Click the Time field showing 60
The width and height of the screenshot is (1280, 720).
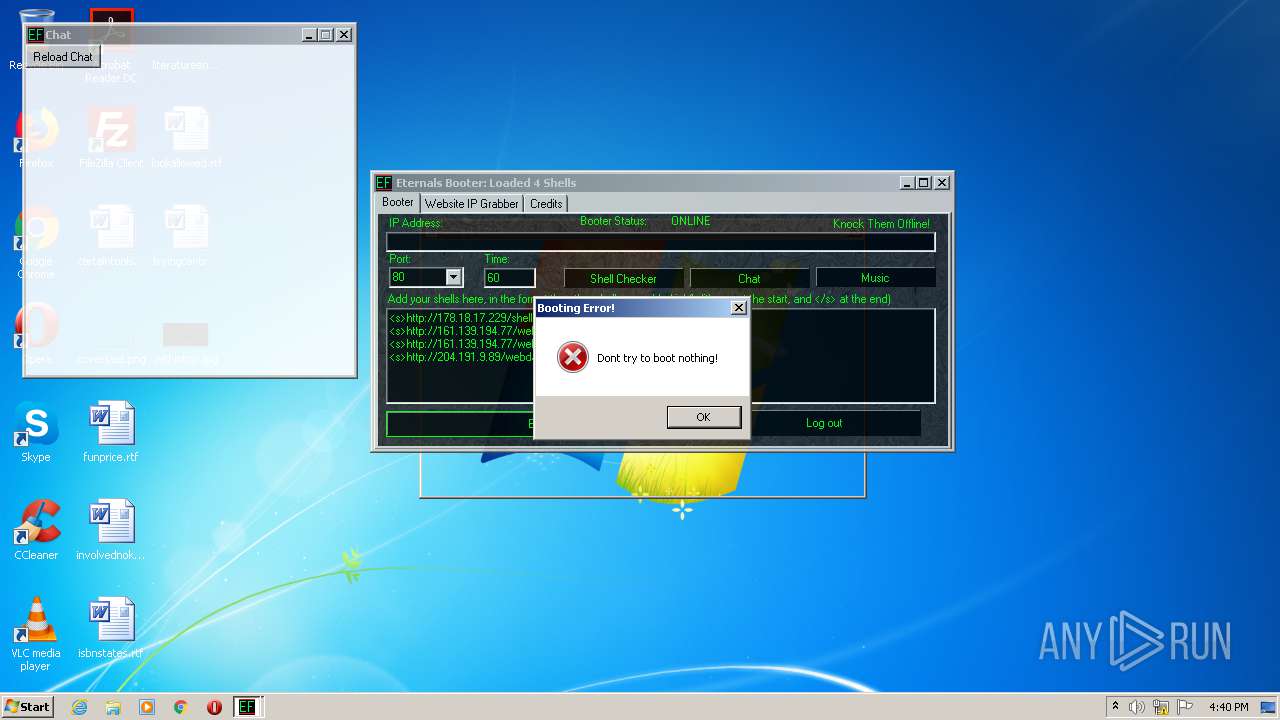(510, 277)
